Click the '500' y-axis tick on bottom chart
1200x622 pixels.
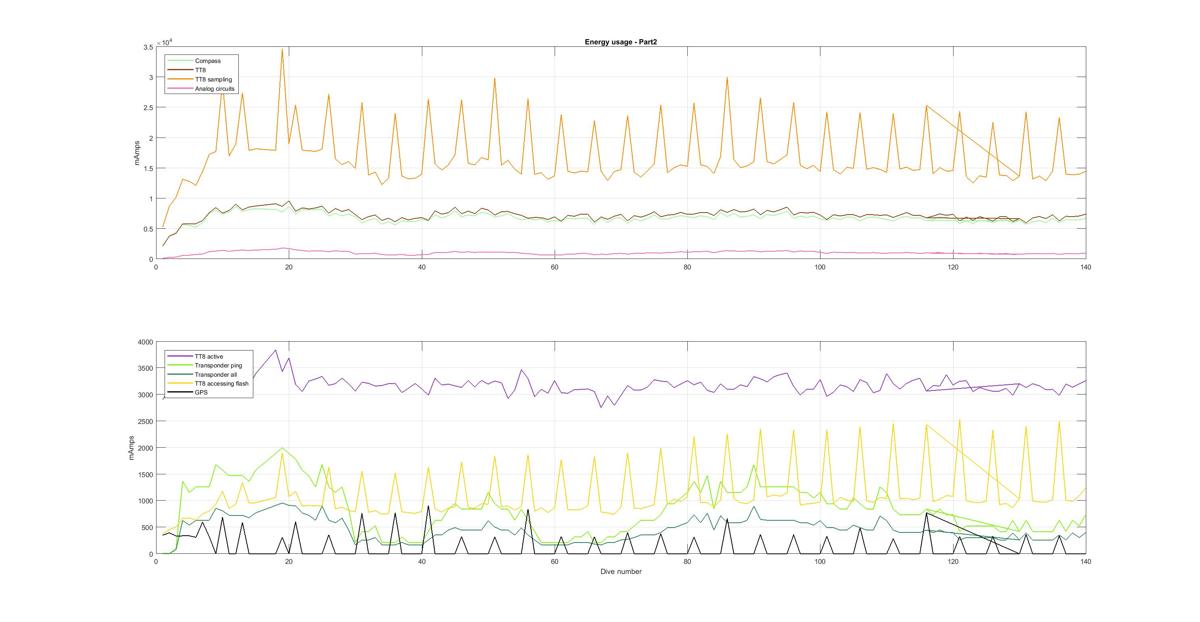(x=146, y=527)
